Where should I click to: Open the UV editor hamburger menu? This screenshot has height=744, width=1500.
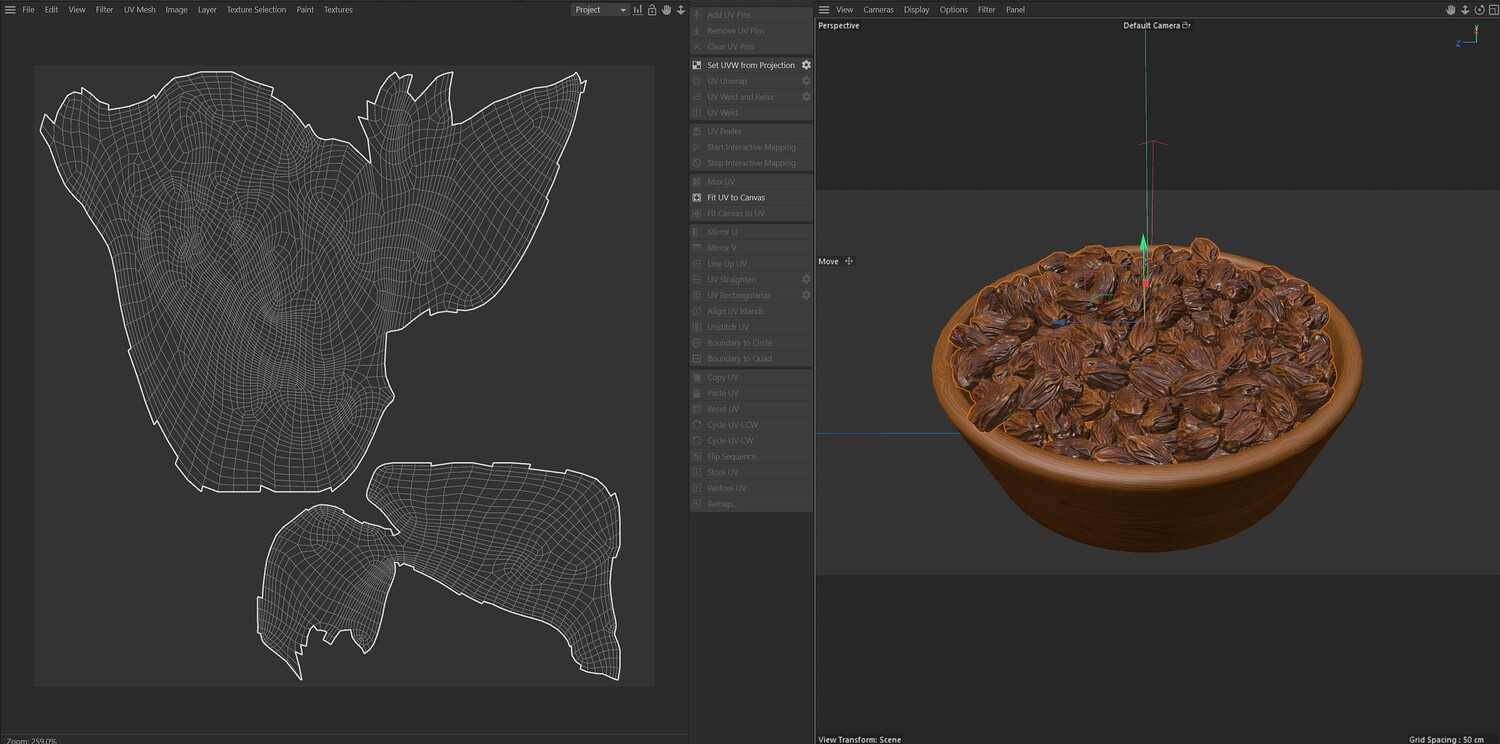coord(10,10)
